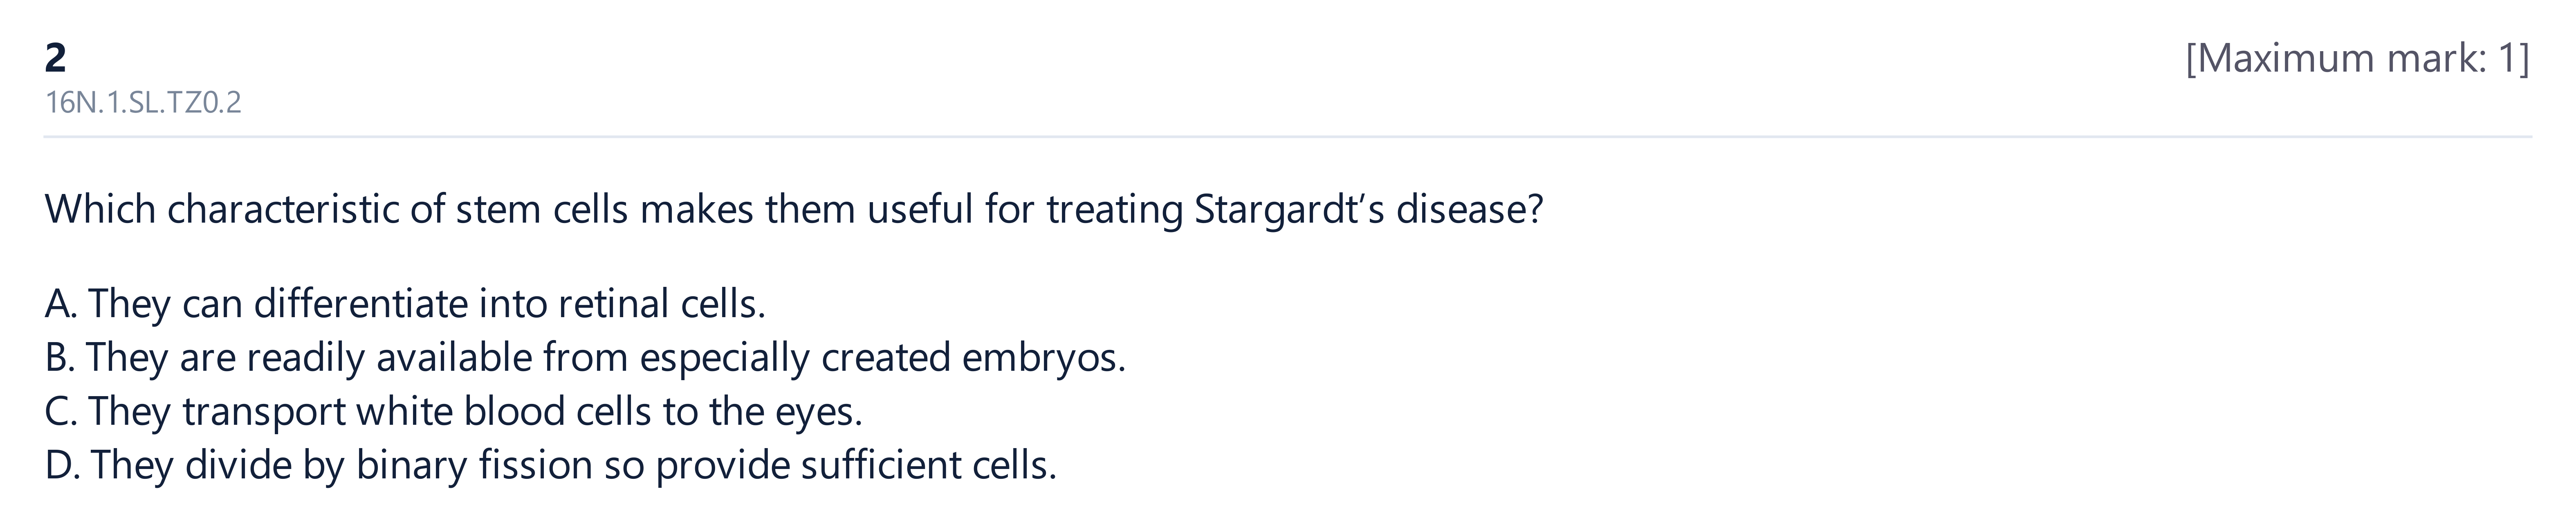Click the word disease? ending the question
The height and width of the screenshot is (532, 2576).
[x=1470, y=210]
